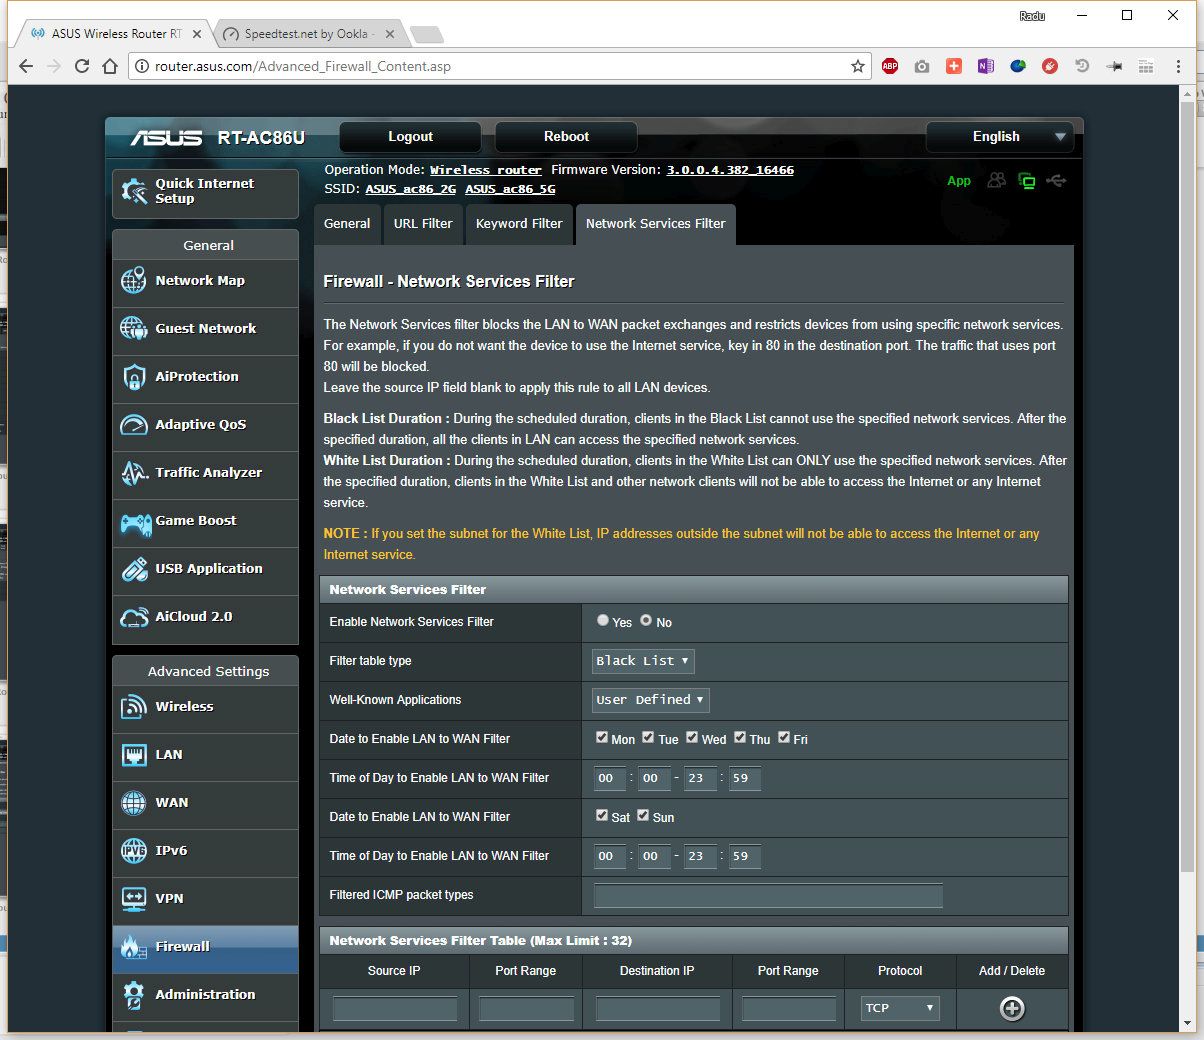Uncheck the Thu checkbox
The image size is (1204, 1040).
pyautogui.click(x=740, y=738)
